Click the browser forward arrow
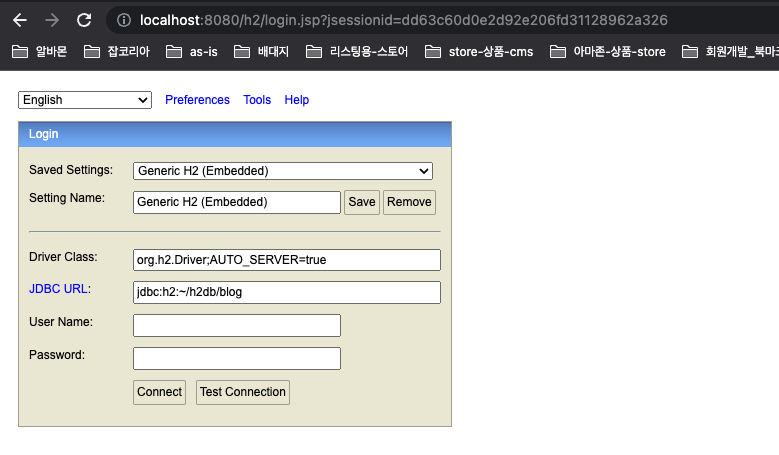 [x=52, y=20]
